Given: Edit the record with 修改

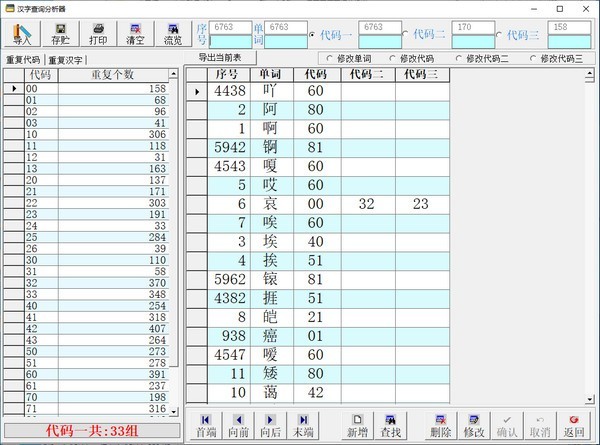Looking at the screenshot, I should (x=474, y=426).
